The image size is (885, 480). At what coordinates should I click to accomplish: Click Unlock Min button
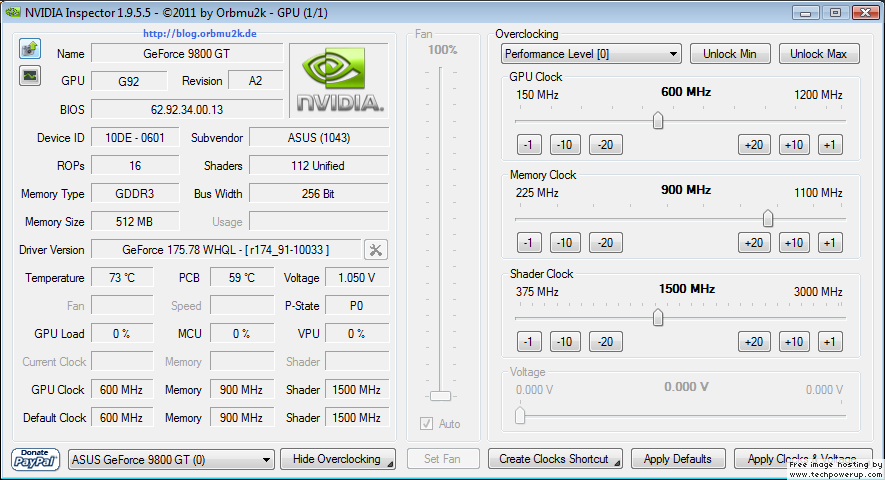pyautogui.click(x=729, y=54)
